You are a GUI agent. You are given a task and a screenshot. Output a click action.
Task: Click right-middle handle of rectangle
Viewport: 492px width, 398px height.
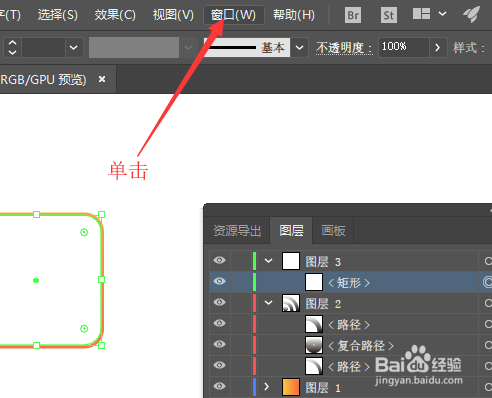pyautogui.click(x=101, y=279)
